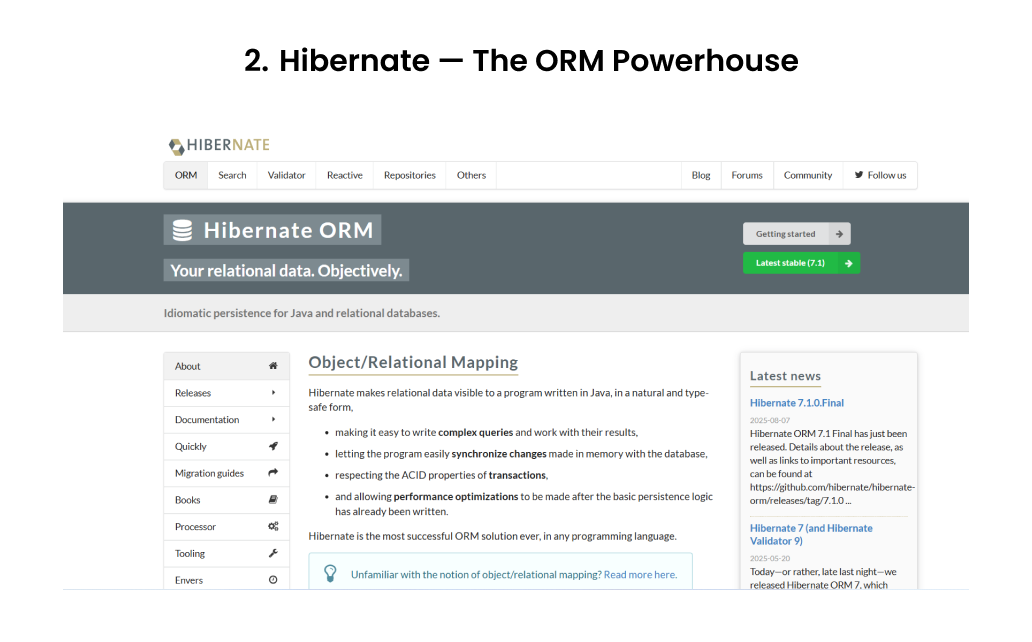Click the Hibernate logo icon
This screenshot has height=642, width=1032.
(177, 145)
